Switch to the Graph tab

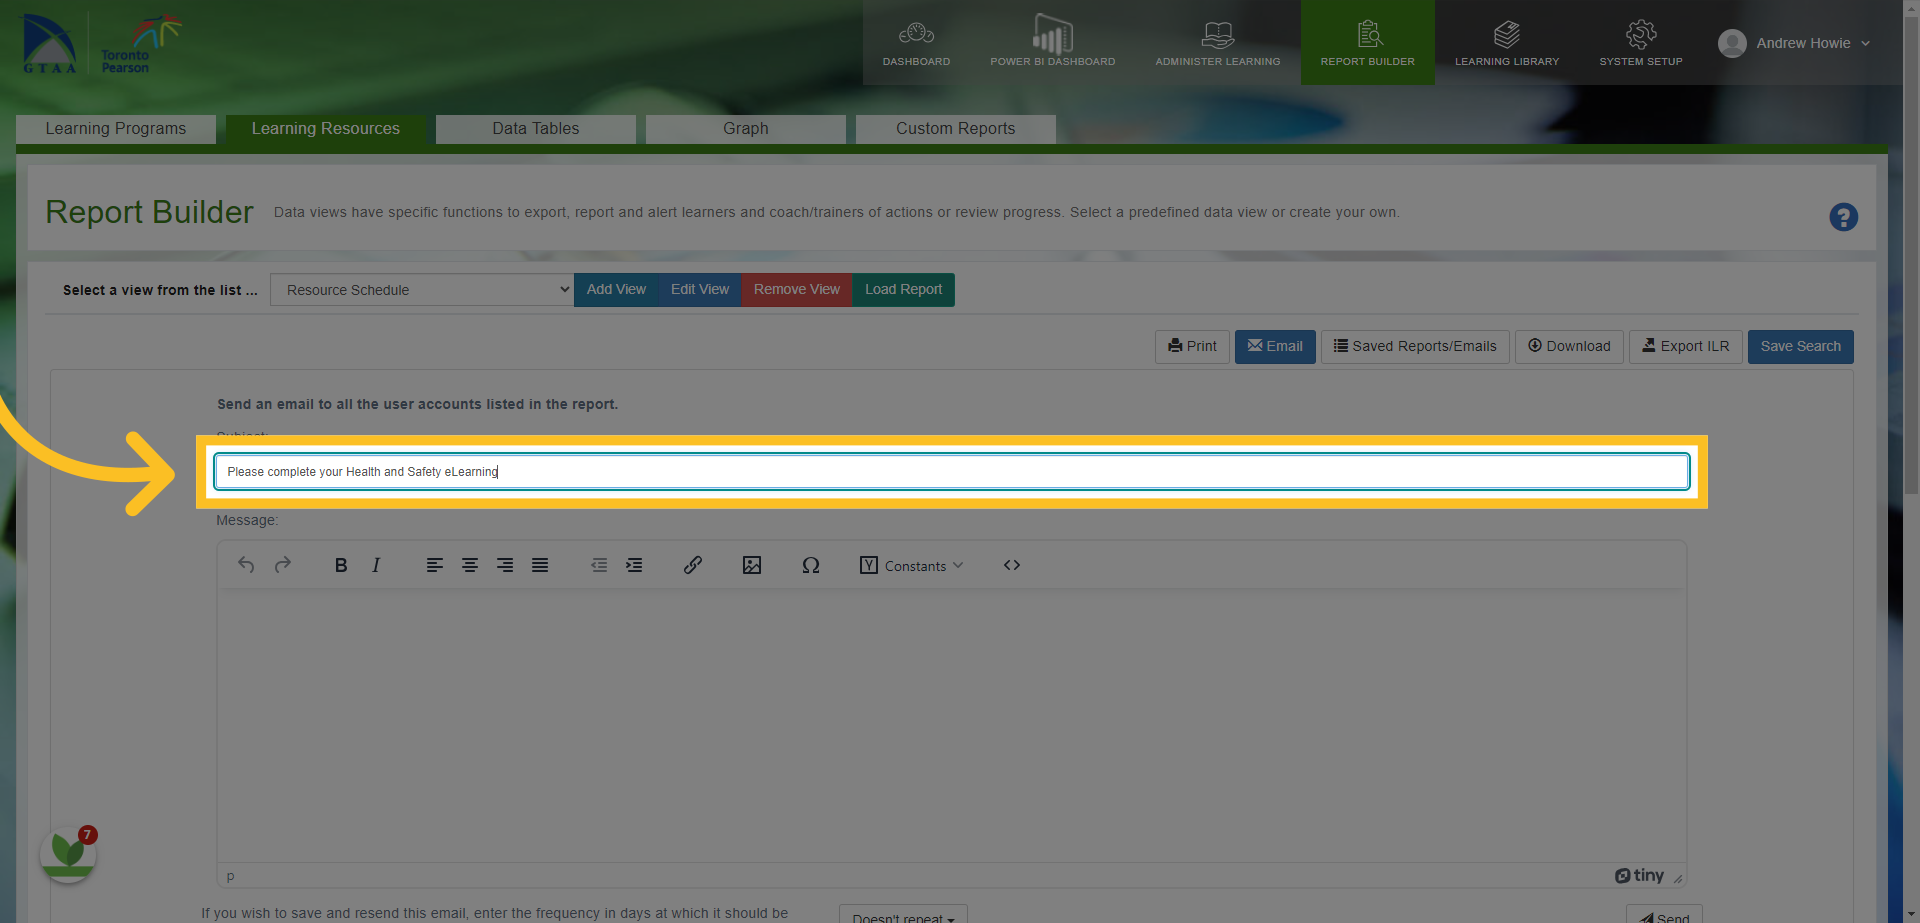746,129
